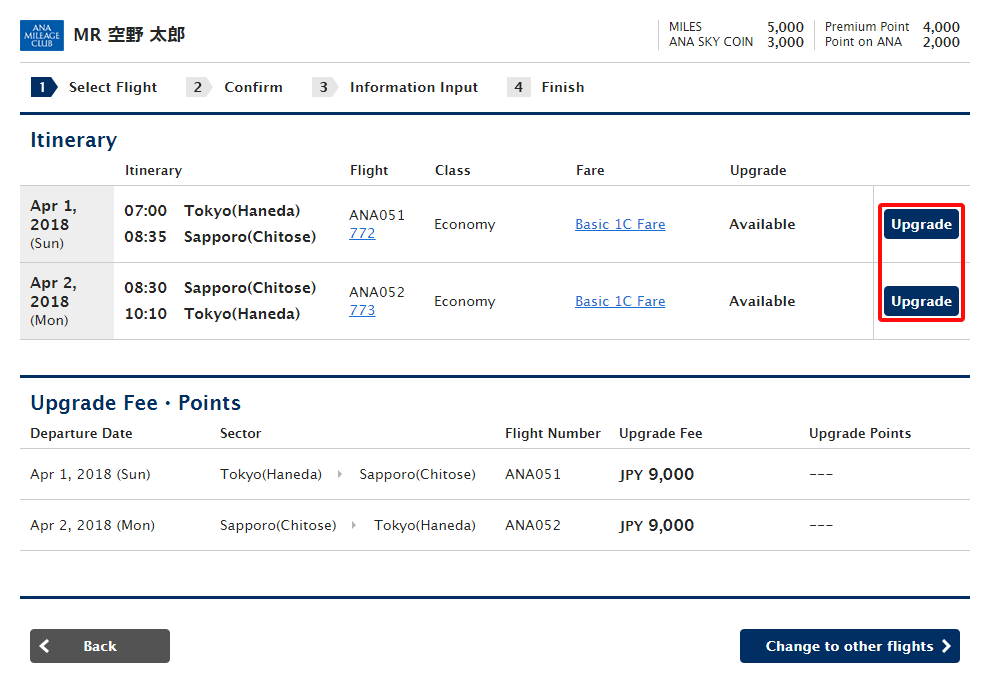Image resolution: width=990 pixels, height=683 pixels.
Task: Go to the Information Input step
Action: pyautogui.click(x=414, y=87)
